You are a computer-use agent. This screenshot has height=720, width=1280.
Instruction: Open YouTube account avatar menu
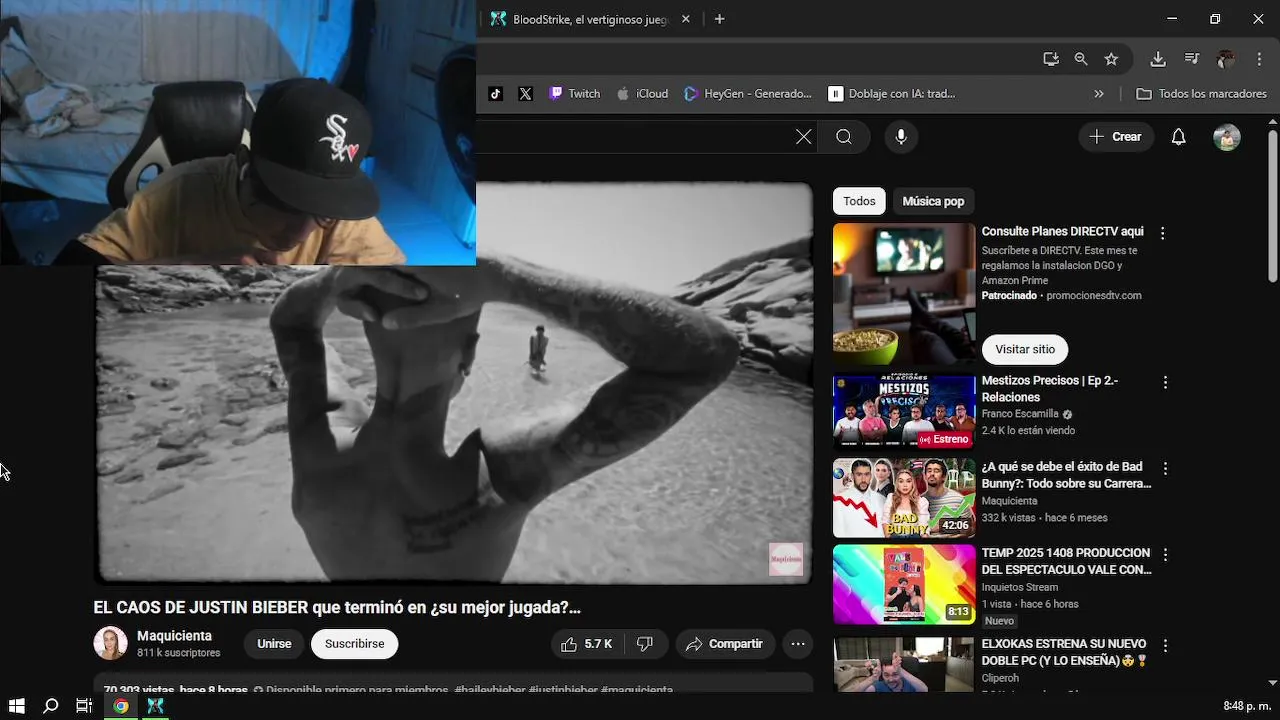click(x=1227, y=137)
